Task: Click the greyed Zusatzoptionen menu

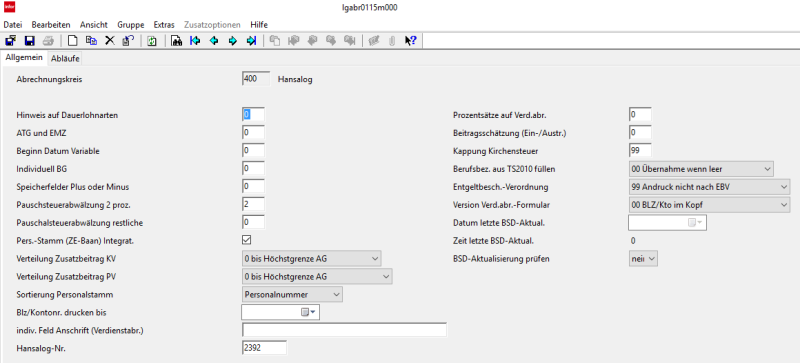Action: [212, 25]
